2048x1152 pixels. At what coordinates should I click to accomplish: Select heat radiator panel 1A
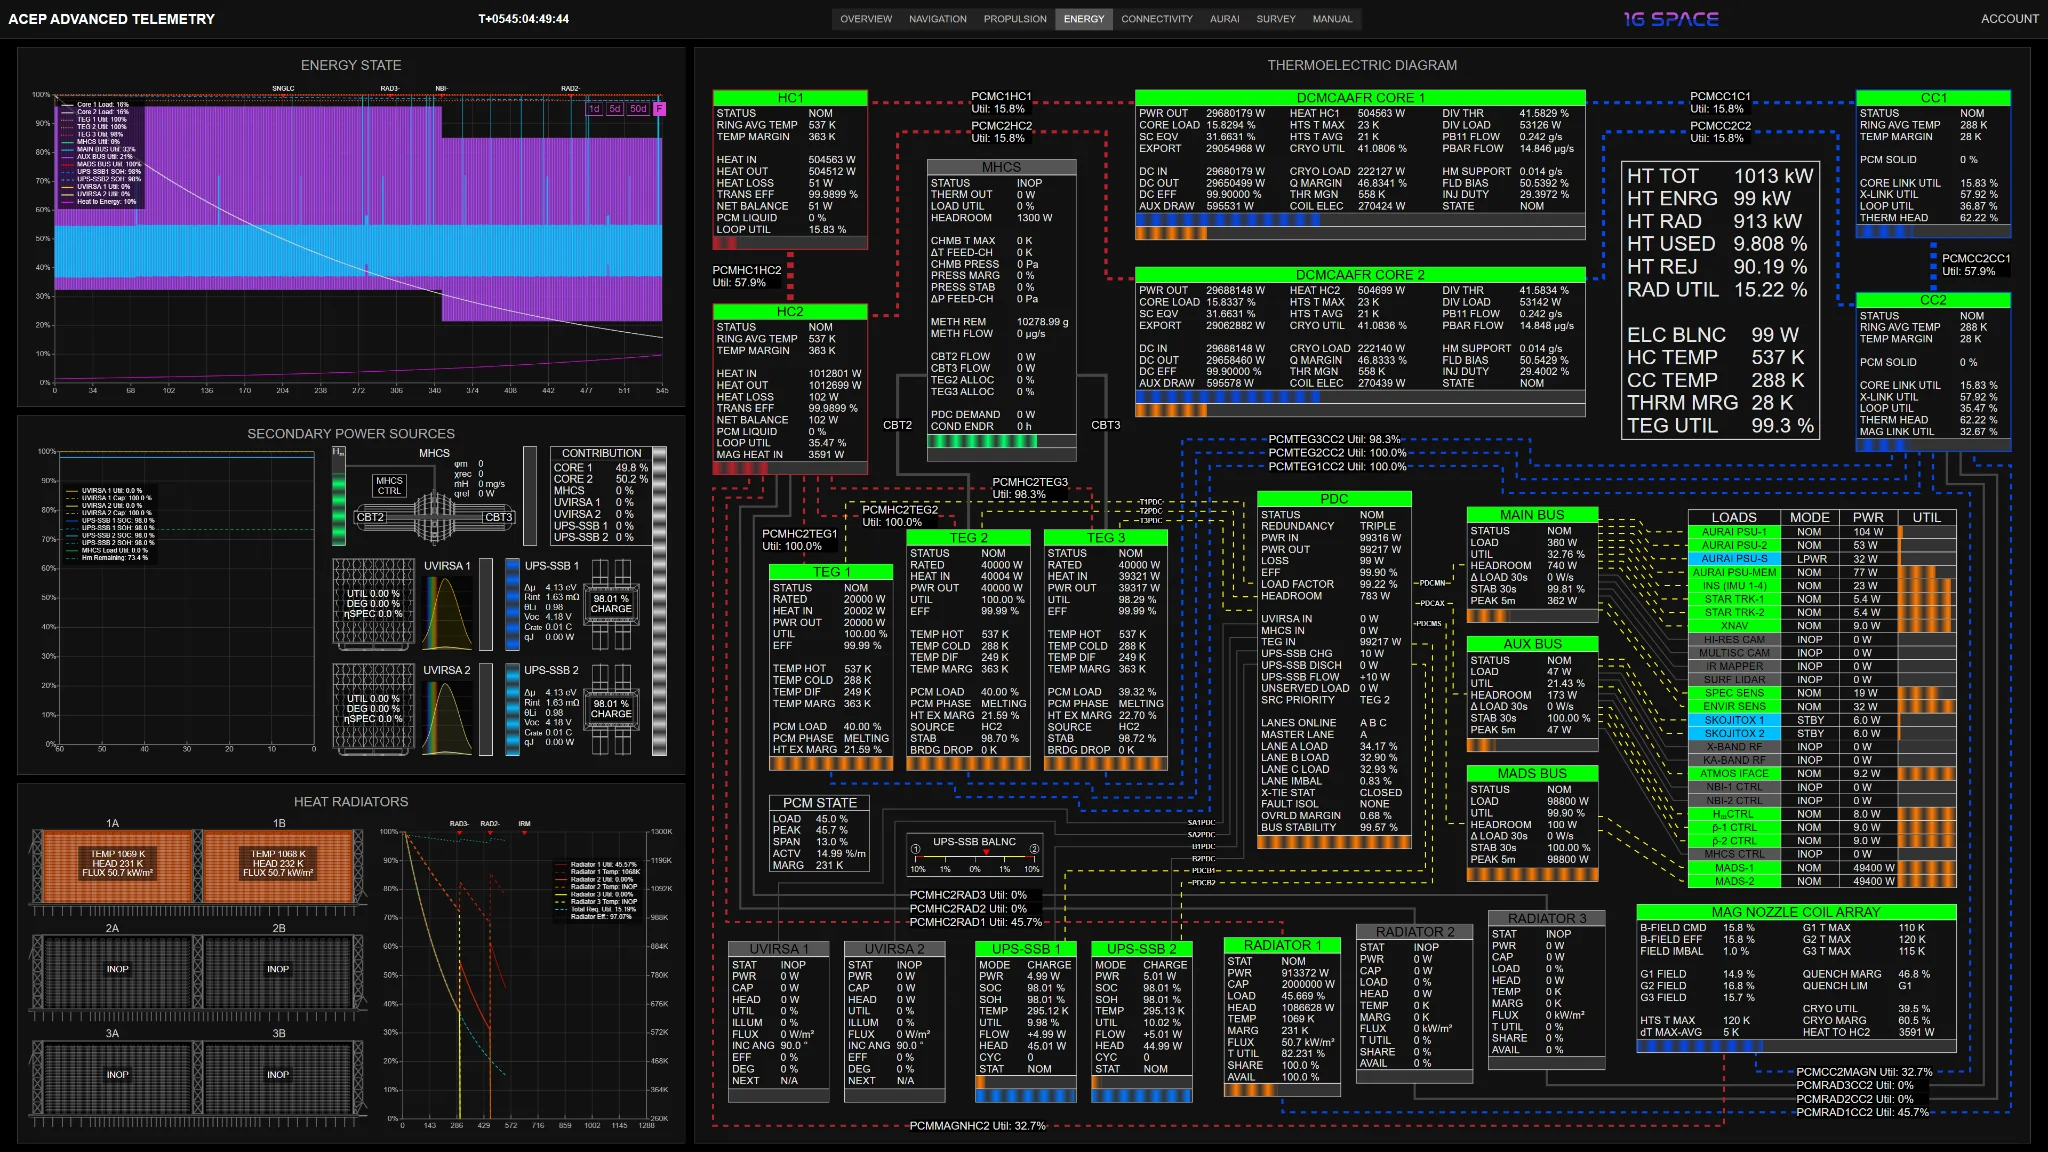[112, 866]
